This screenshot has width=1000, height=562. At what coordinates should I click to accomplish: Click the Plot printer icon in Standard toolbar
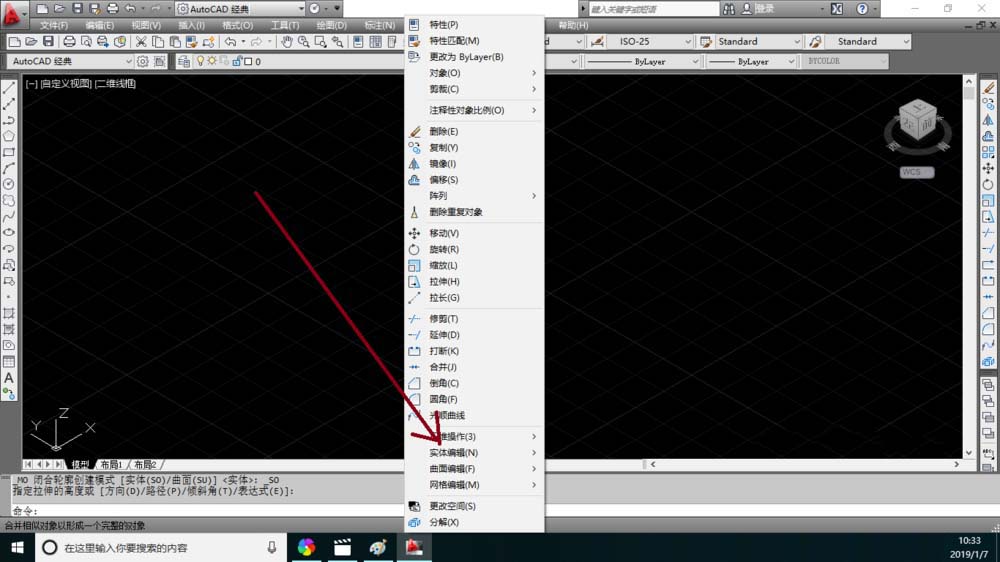click(x=69, y=41)
